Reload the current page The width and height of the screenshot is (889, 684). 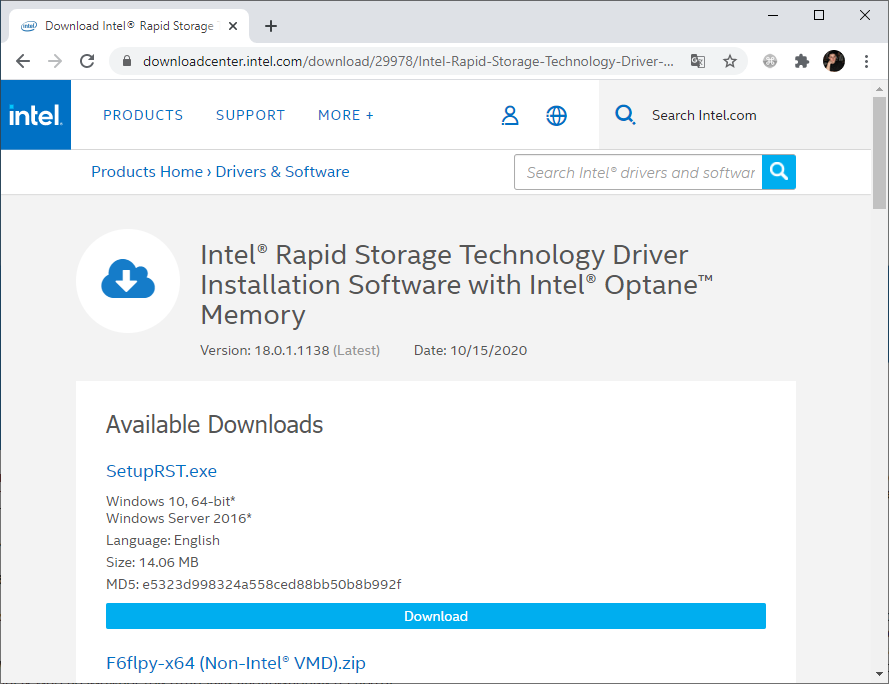tap(87, 61)
